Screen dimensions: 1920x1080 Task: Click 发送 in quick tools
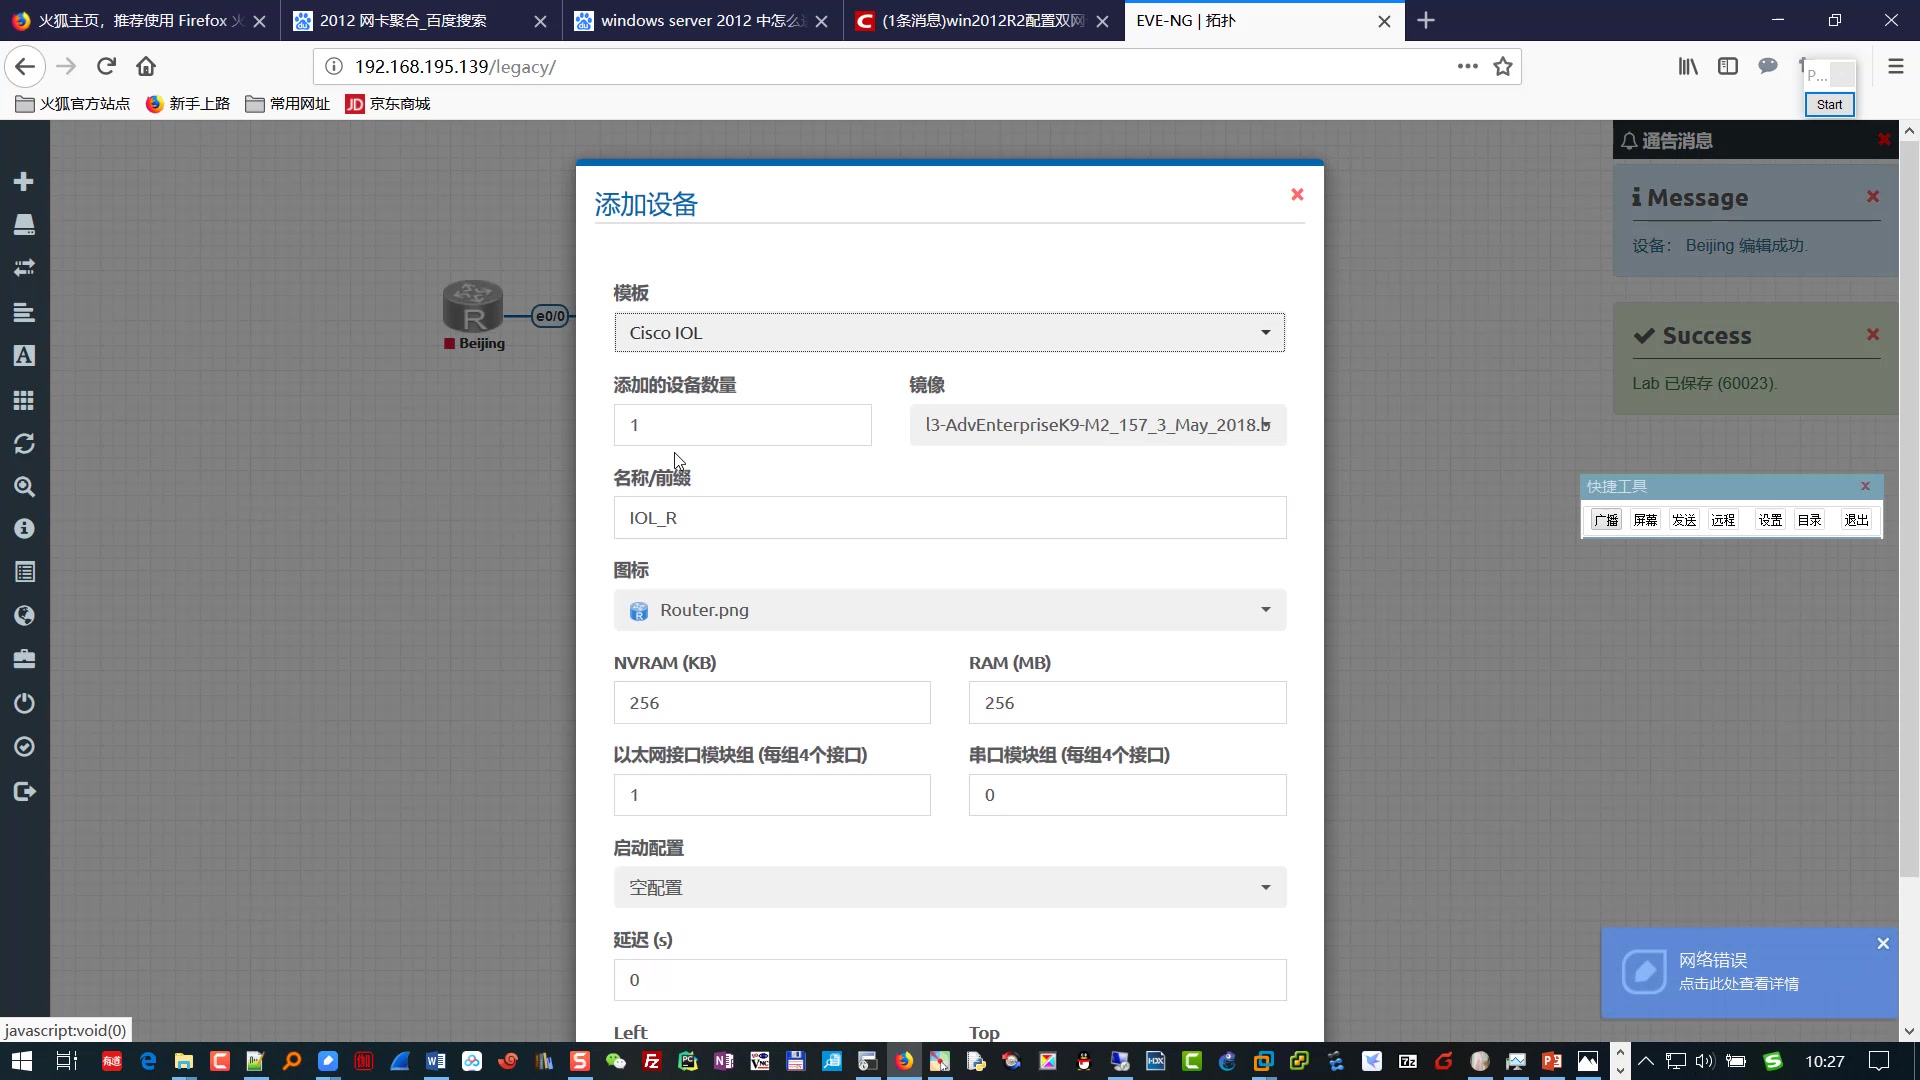tap(1684, 520)
